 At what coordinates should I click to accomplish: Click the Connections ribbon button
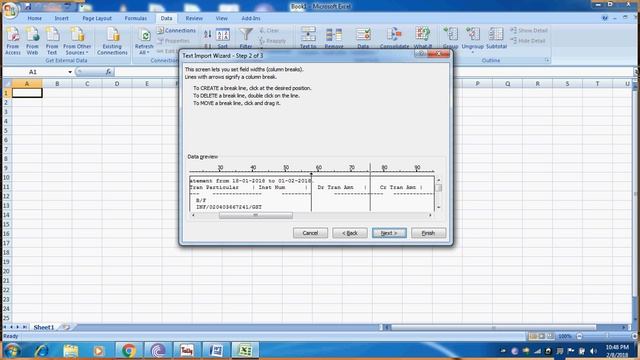[176, 31]
